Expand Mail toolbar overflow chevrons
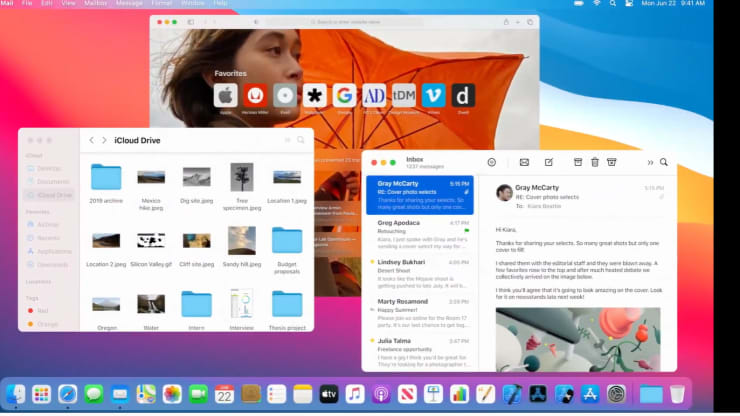 [x=650, y=162]
